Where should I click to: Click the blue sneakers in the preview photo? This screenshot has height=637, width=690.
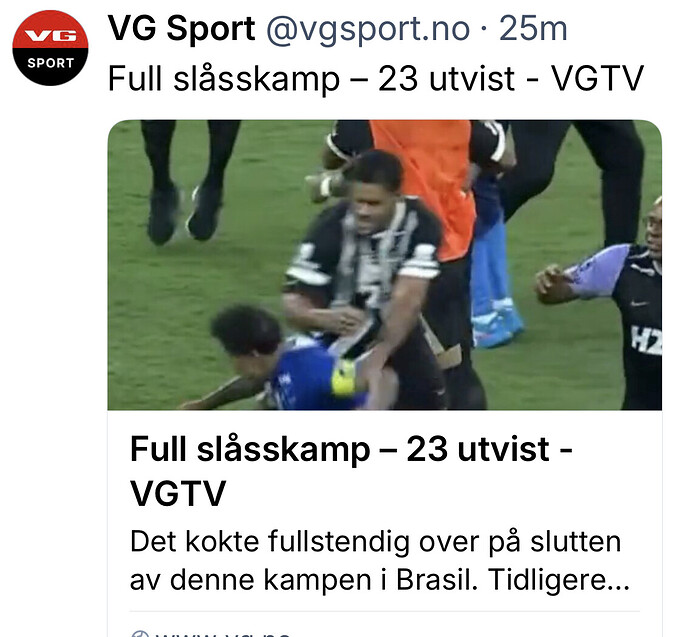click(x=497, y=323)
